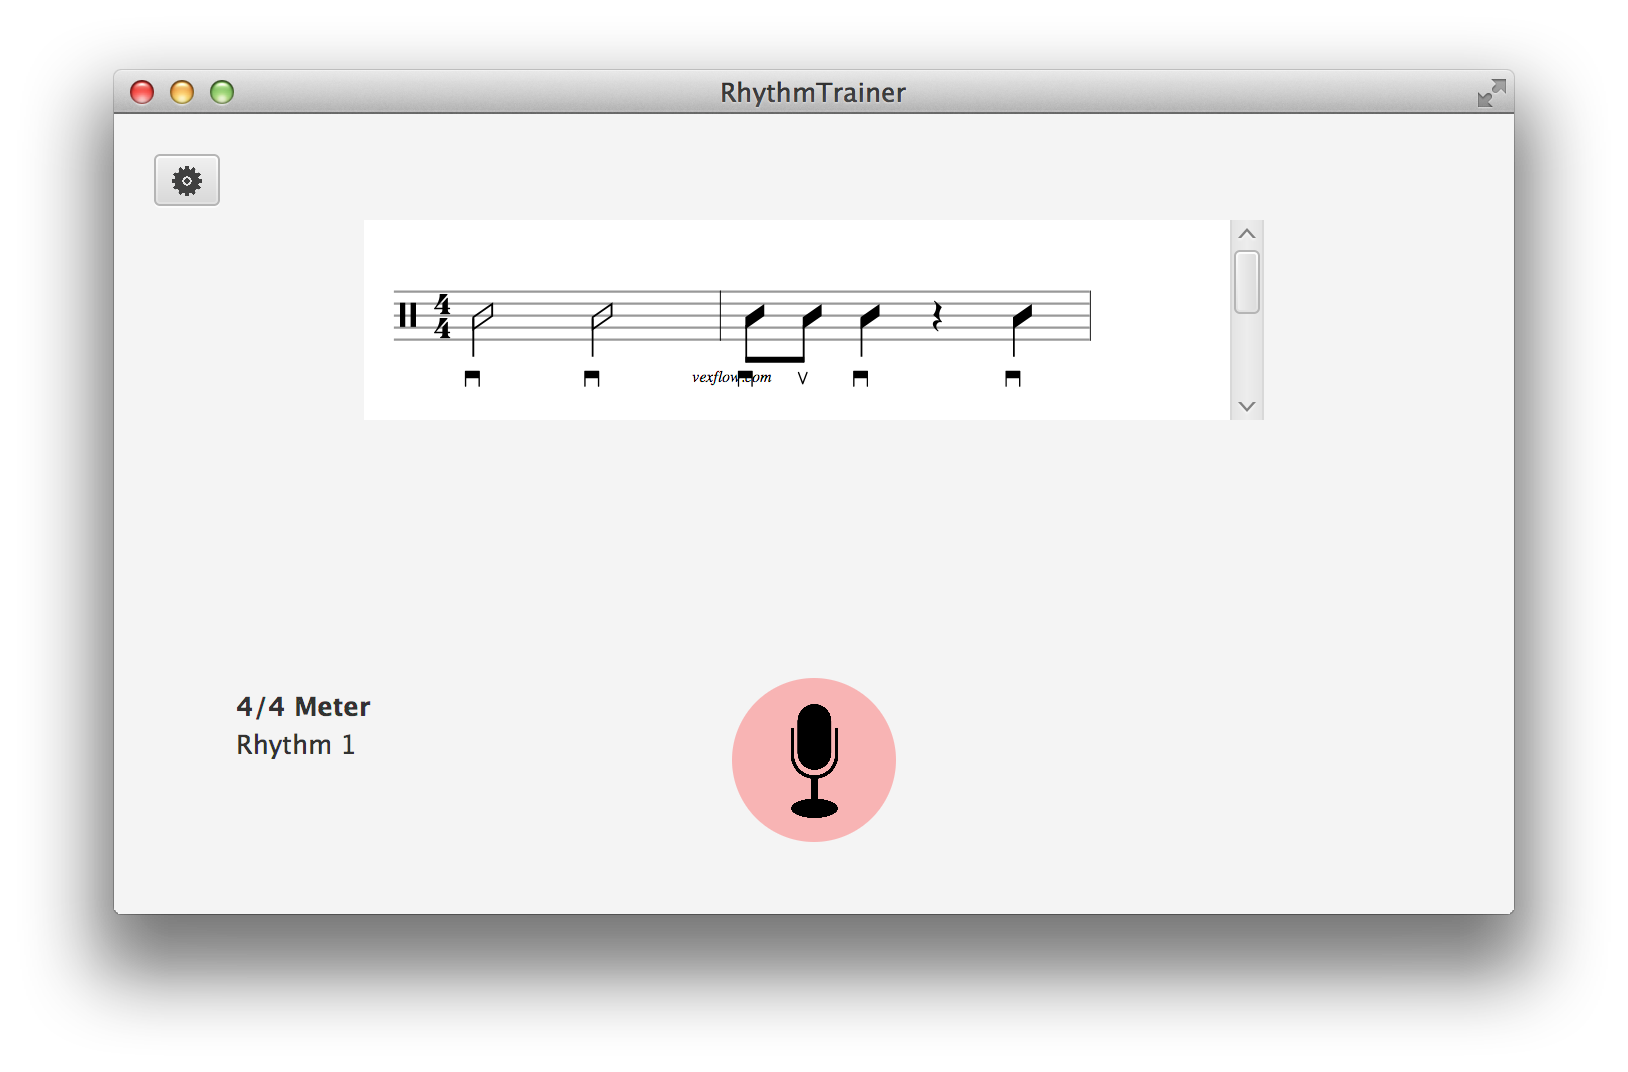Start recording with the microphone button
This screenshot has height=1072, width=1628.
tap(814, 760)
